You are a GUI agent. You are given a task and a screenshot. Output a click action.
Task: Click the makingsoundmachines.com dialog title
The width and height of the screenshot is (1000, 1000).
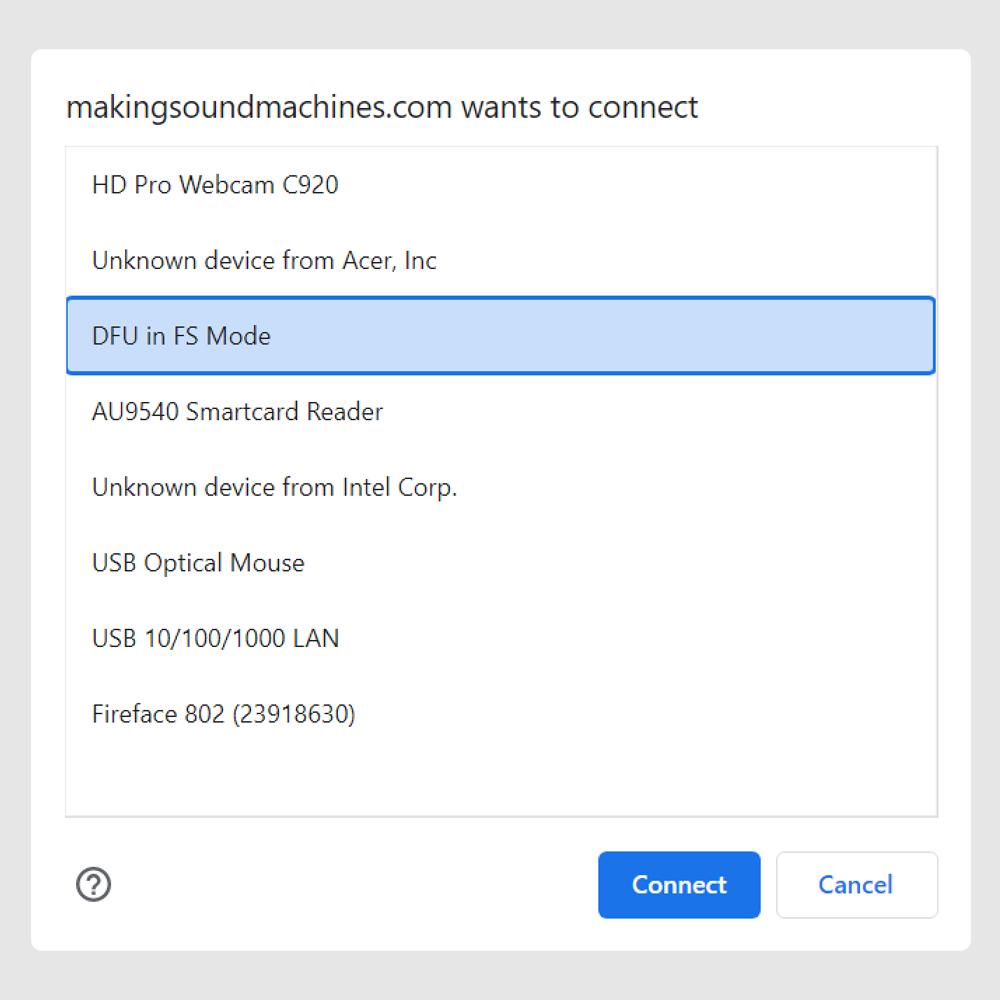click(x=381, y=107)
